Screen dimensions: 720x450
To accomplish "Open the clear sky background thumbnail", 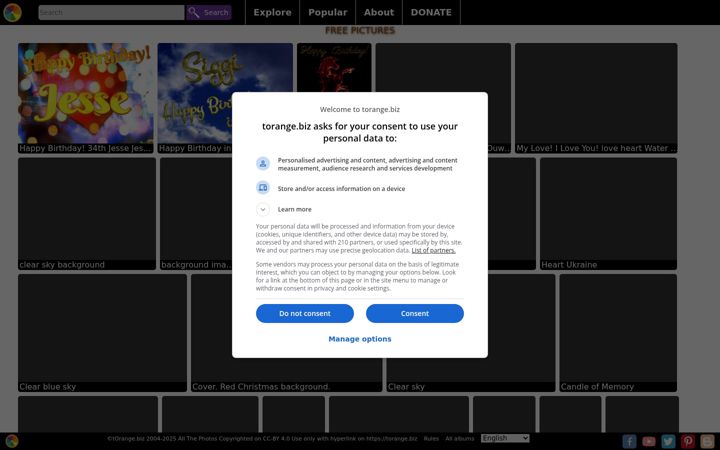I will [87, 214].
